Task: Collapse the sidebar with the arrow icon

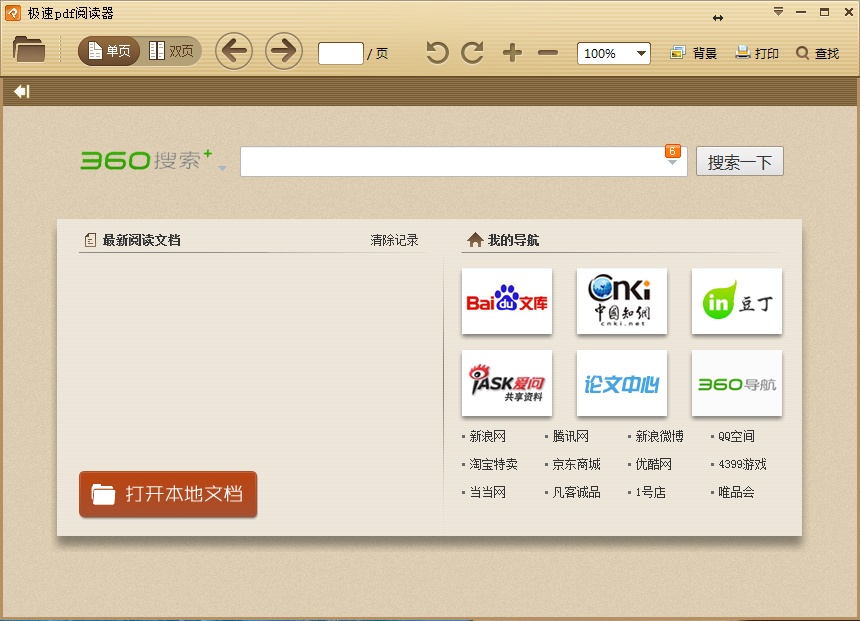Action: [x=22, y=91]
